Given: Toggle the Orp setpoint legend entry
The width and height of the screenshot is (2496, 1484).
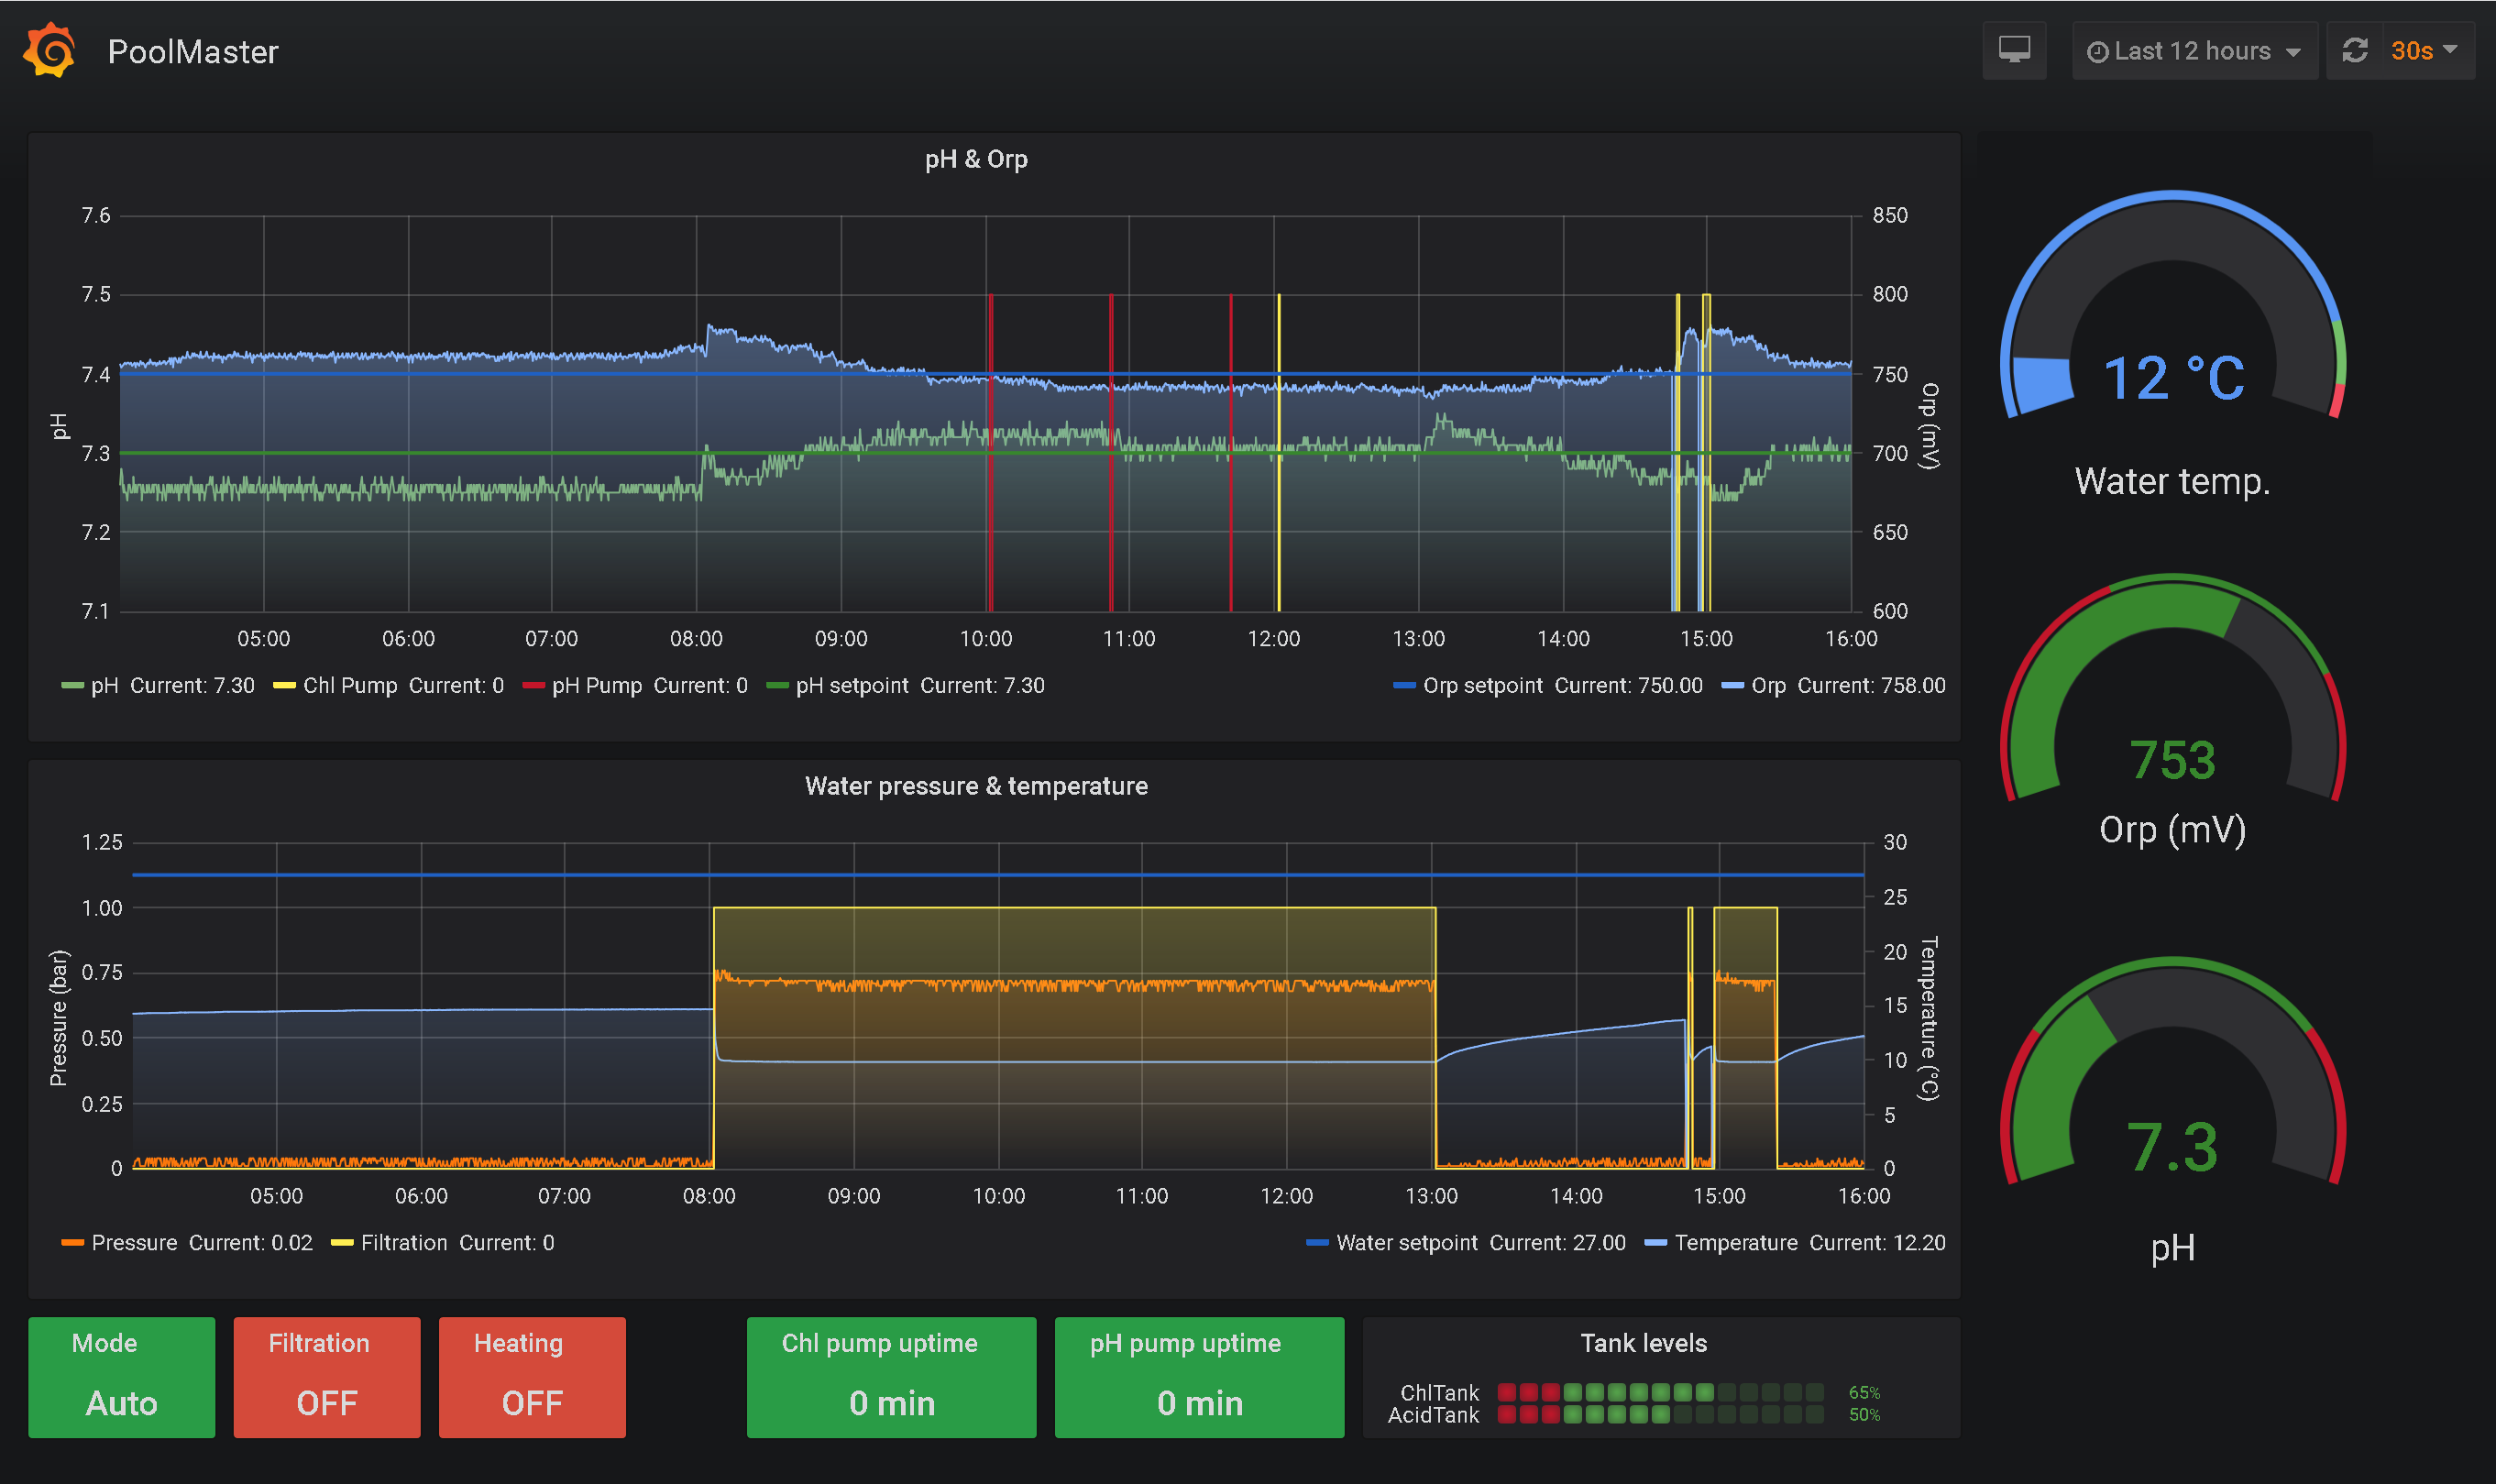Looking at the screenshot, I should [x=1482, y=686].
